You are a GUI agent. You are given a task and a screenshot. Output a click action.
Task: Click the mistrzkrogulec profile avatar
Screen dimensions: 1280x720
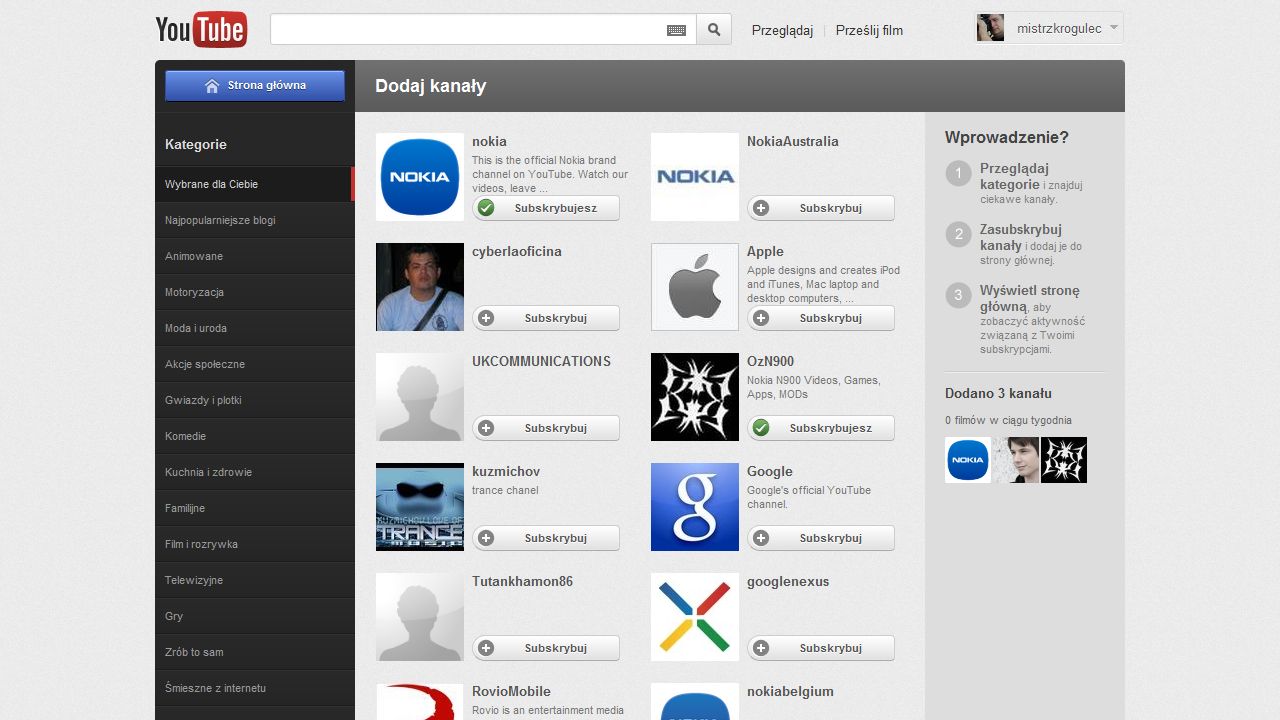991,28
